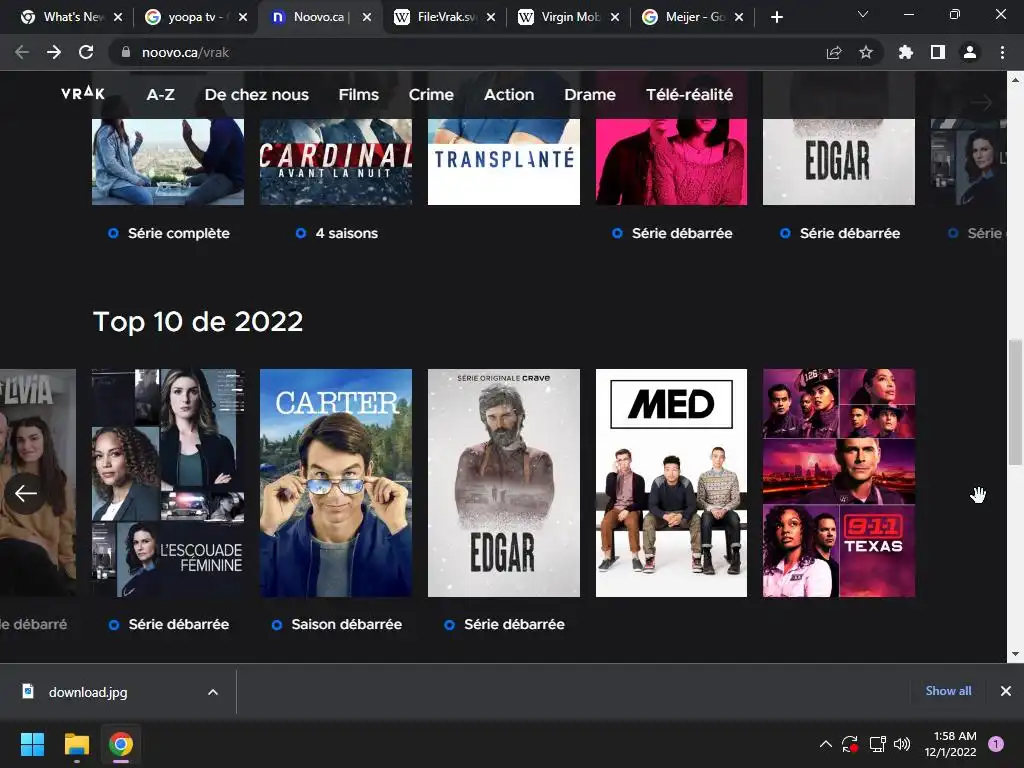
Task: Open the Chrome profile avatar
Action: [970, 52]
